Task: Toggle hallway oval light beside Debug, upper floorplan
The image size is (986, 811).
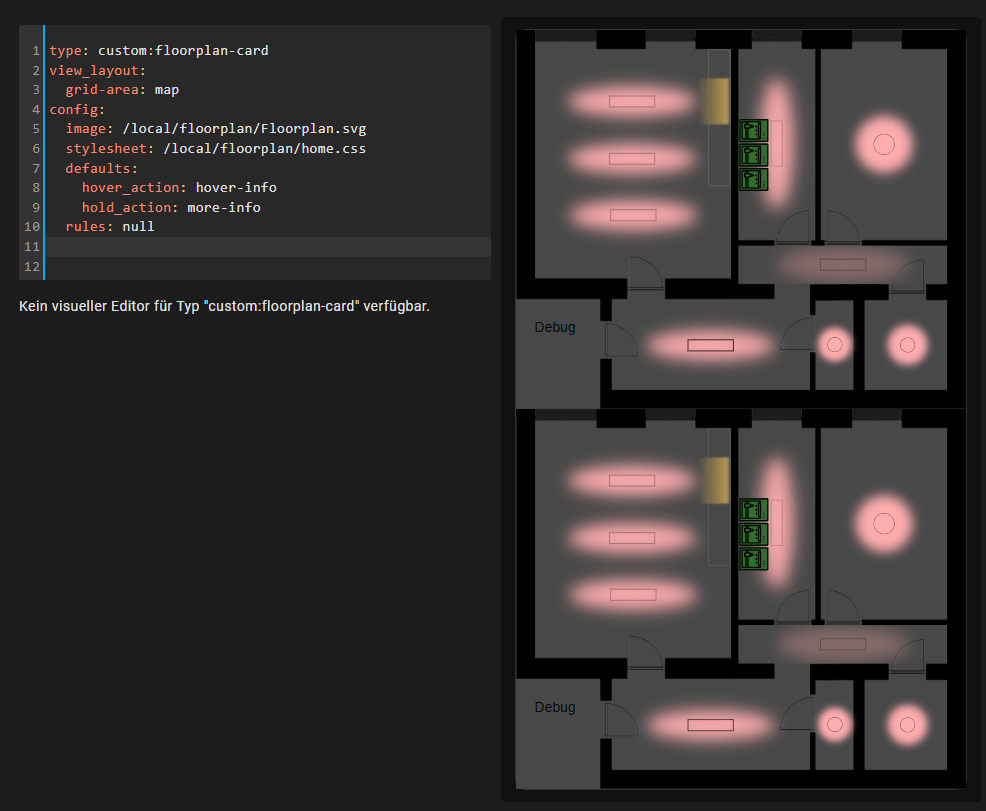Action: tap(711, 345)
